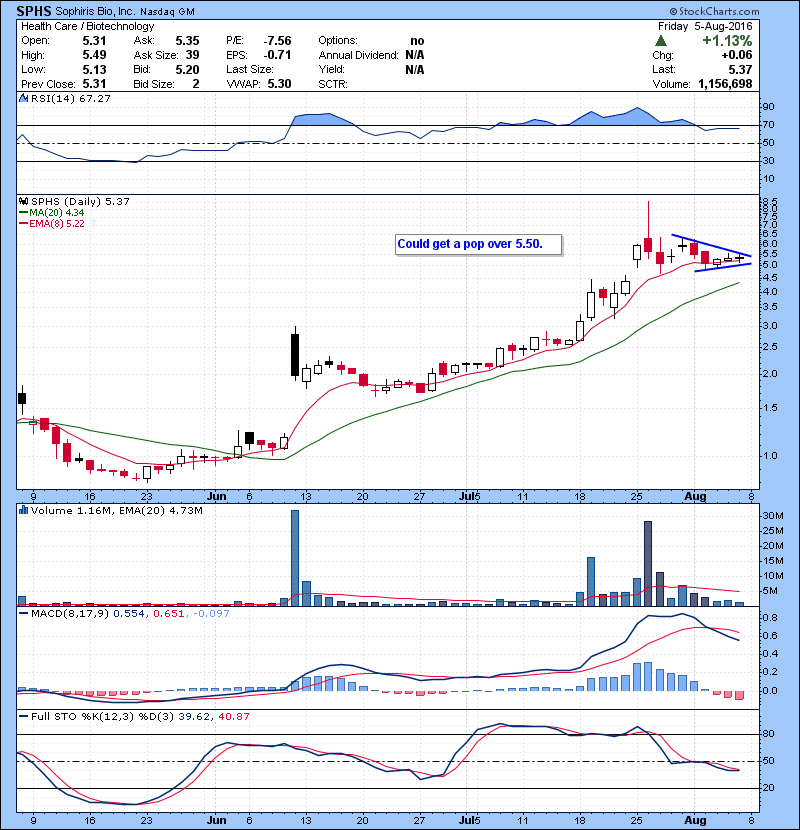Click the blue line marker before Full STO

click(23, 717)
